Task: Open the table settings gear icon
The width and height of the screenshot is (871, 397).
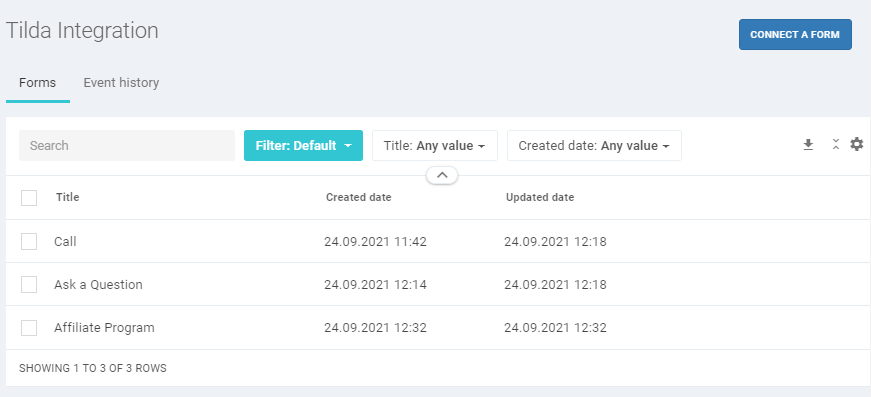Action: (x=857, y=144)
